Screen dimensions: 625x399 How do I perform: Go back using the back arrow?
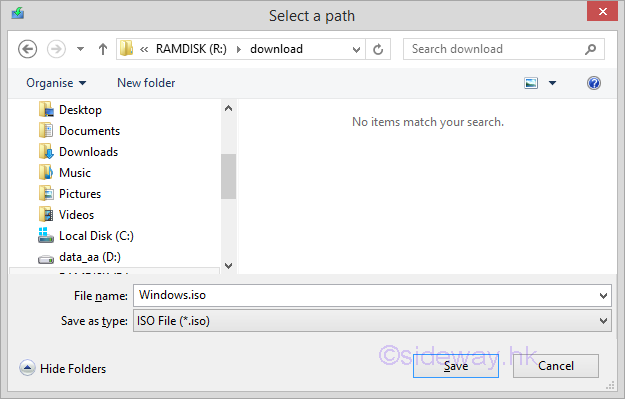[28, 49]
